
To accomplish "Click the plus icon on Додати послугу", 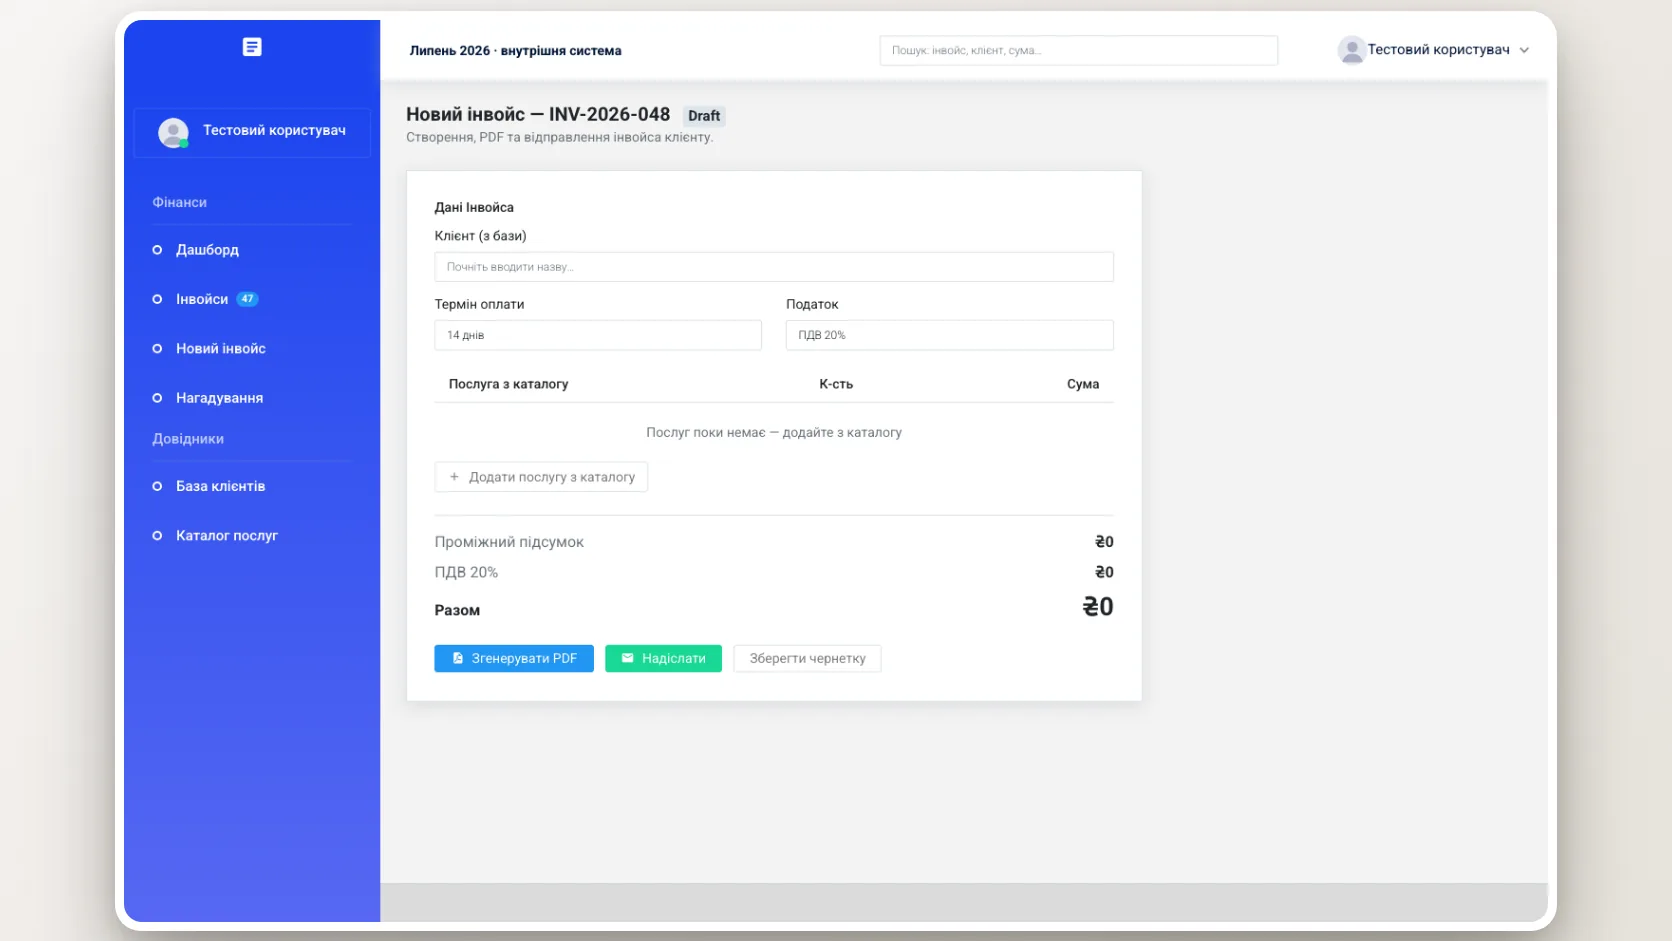I will 454,477.
